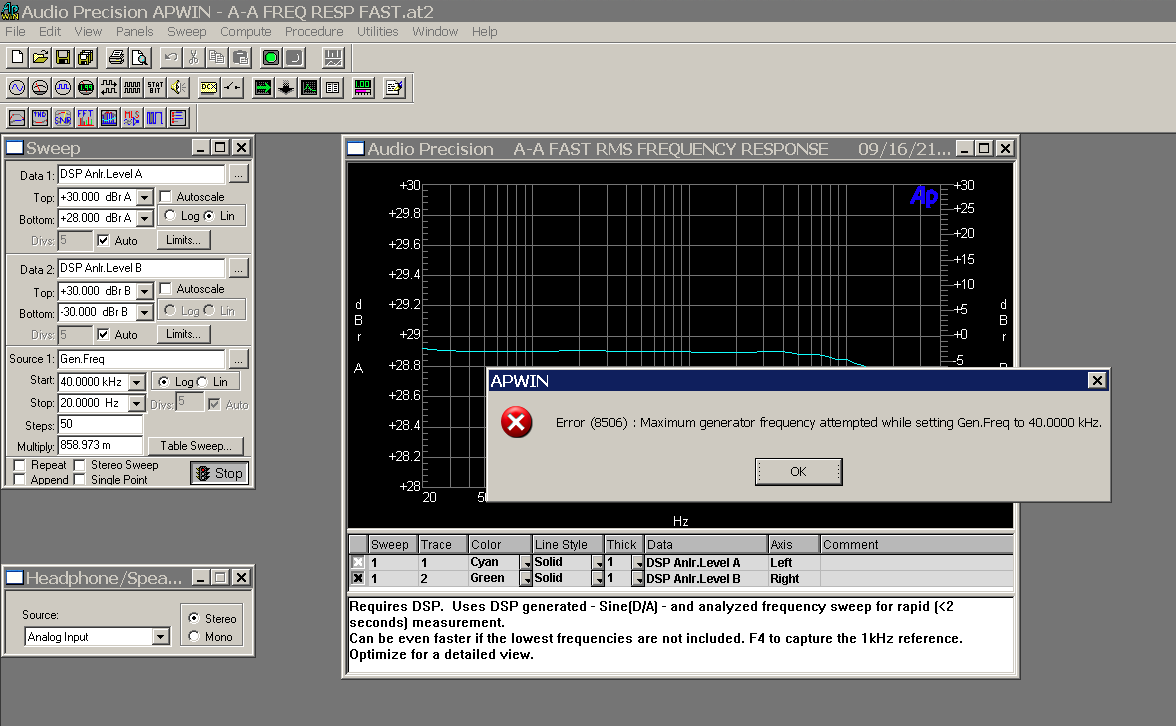Screen dimensions: 1176x726
Task: Open Data 2 Top units dropdown
Action: tap(145, 291)
